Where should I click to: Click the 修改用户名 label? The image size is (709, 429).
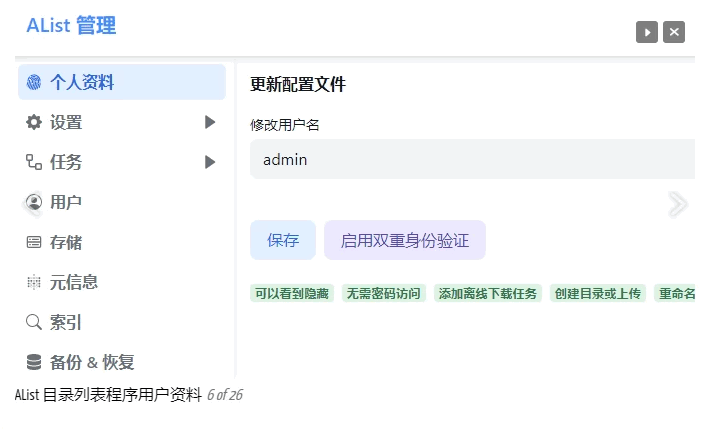pos(284,125)
